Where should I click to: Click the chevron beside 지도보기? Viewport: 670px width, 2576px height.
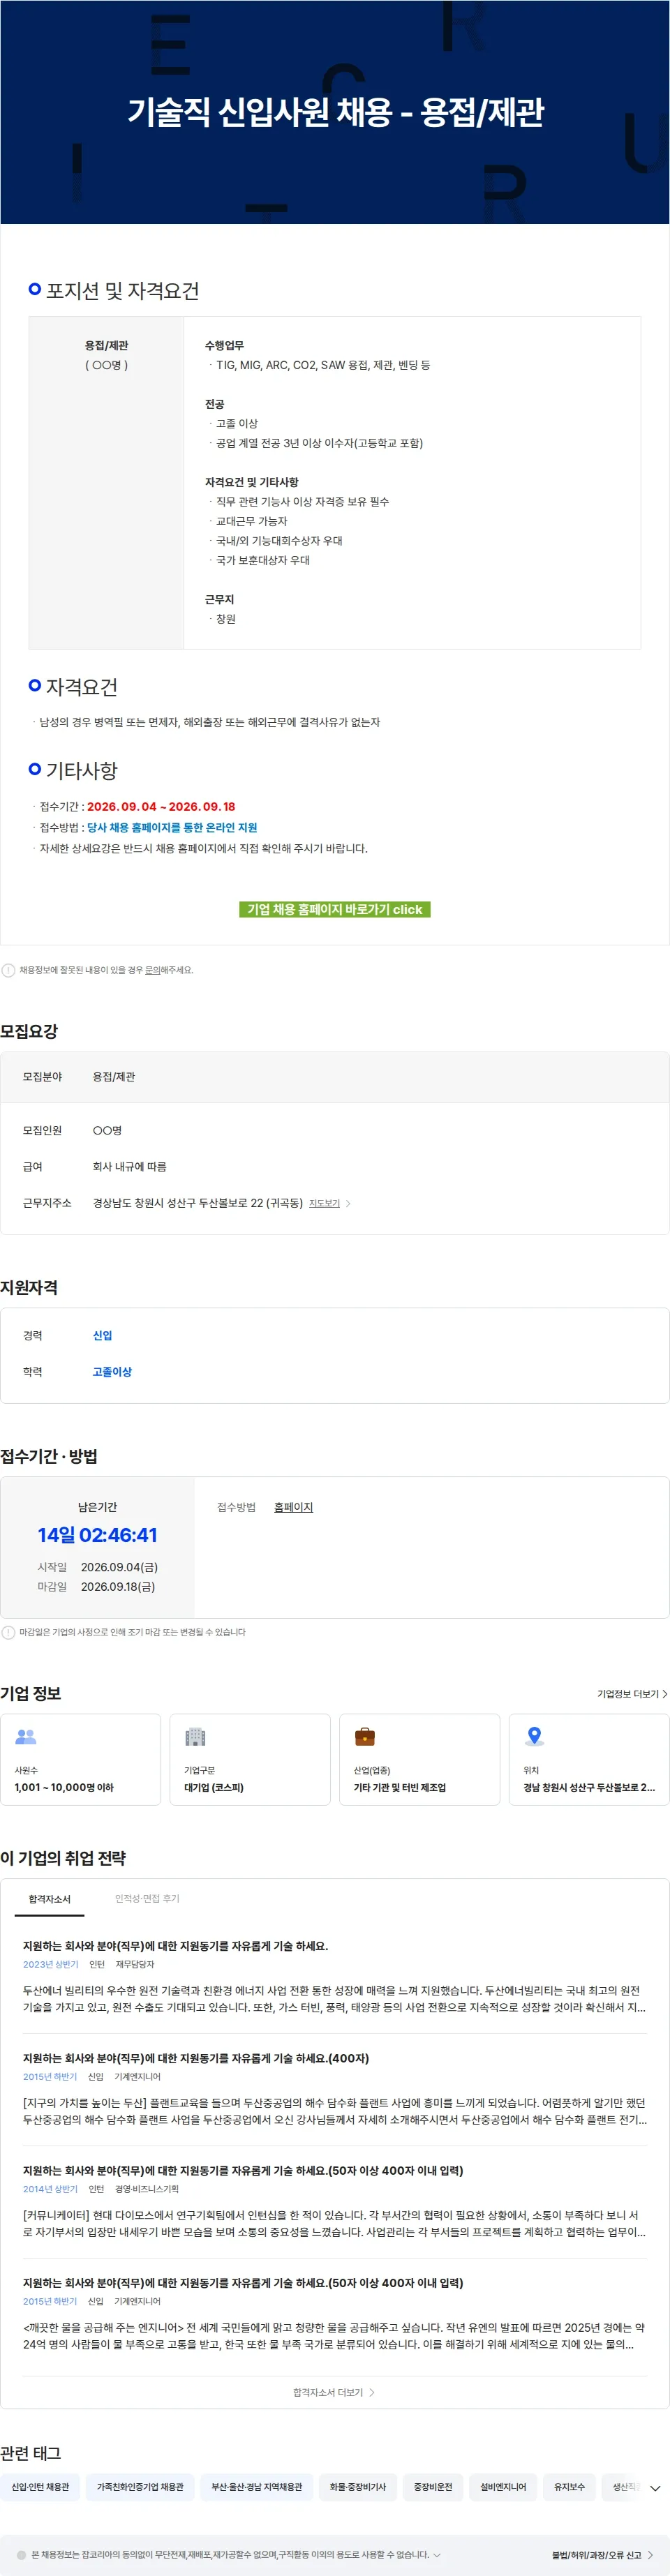point(348,1203)
